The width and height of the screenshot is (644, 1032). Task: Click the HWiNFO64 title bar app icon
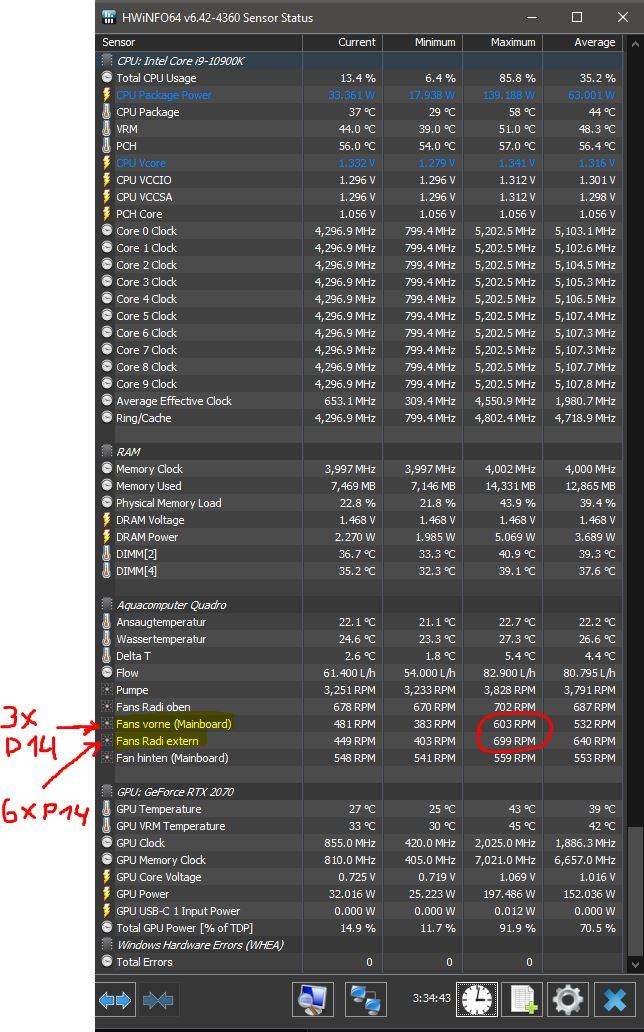point(109,17)
